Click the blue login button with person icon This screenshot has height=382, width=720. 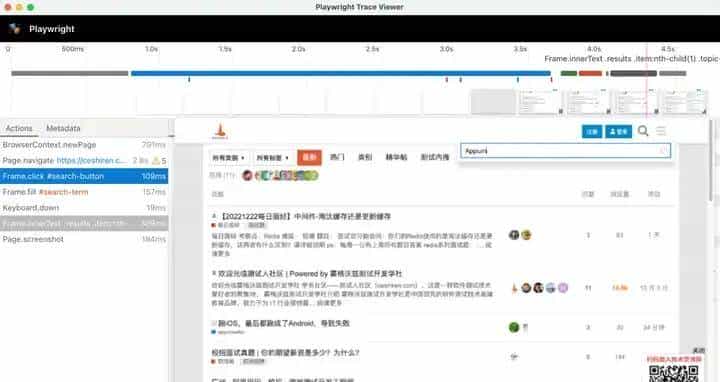(618, 132)
